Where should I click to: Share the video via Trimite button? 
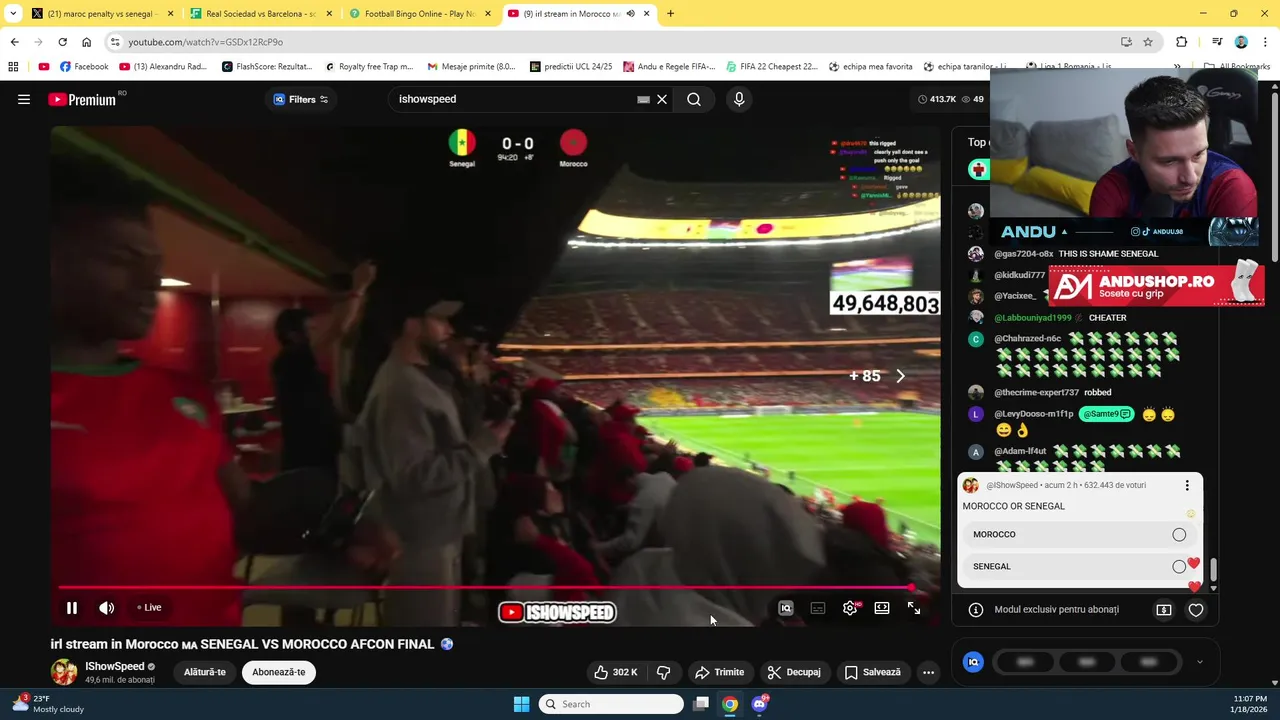(720, 672)
